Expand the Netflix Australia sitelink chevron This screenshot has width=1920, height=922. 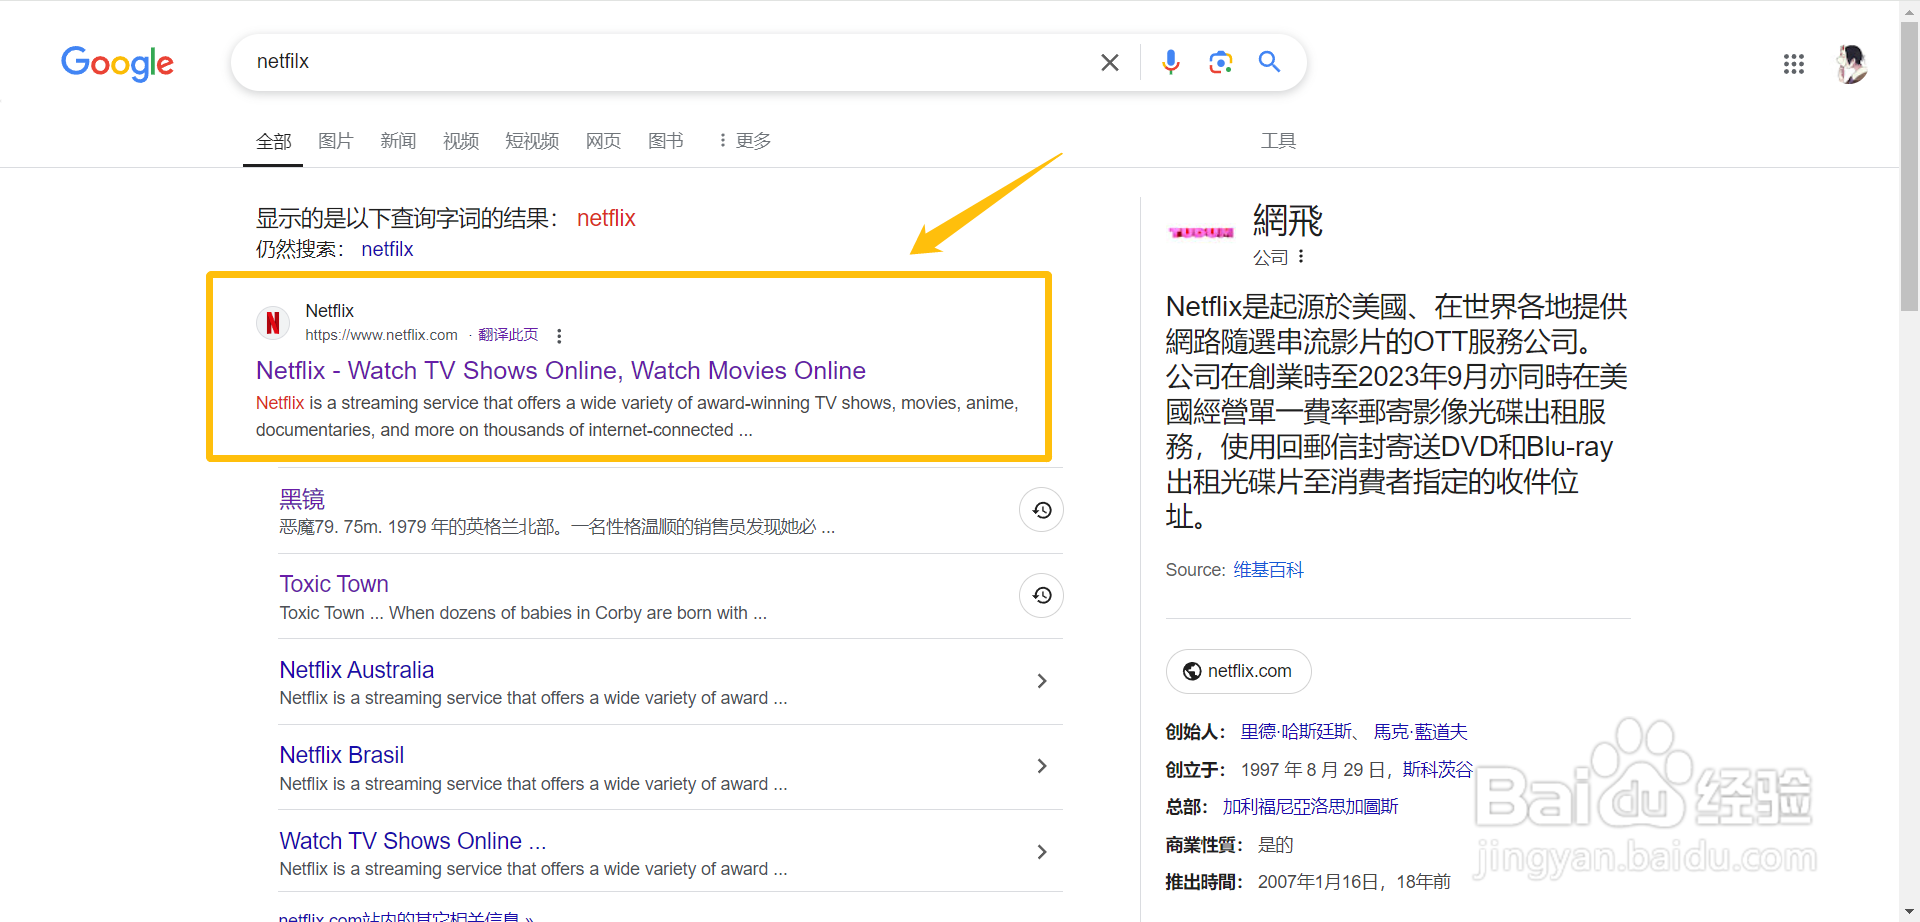click(x=1041, y=681)
